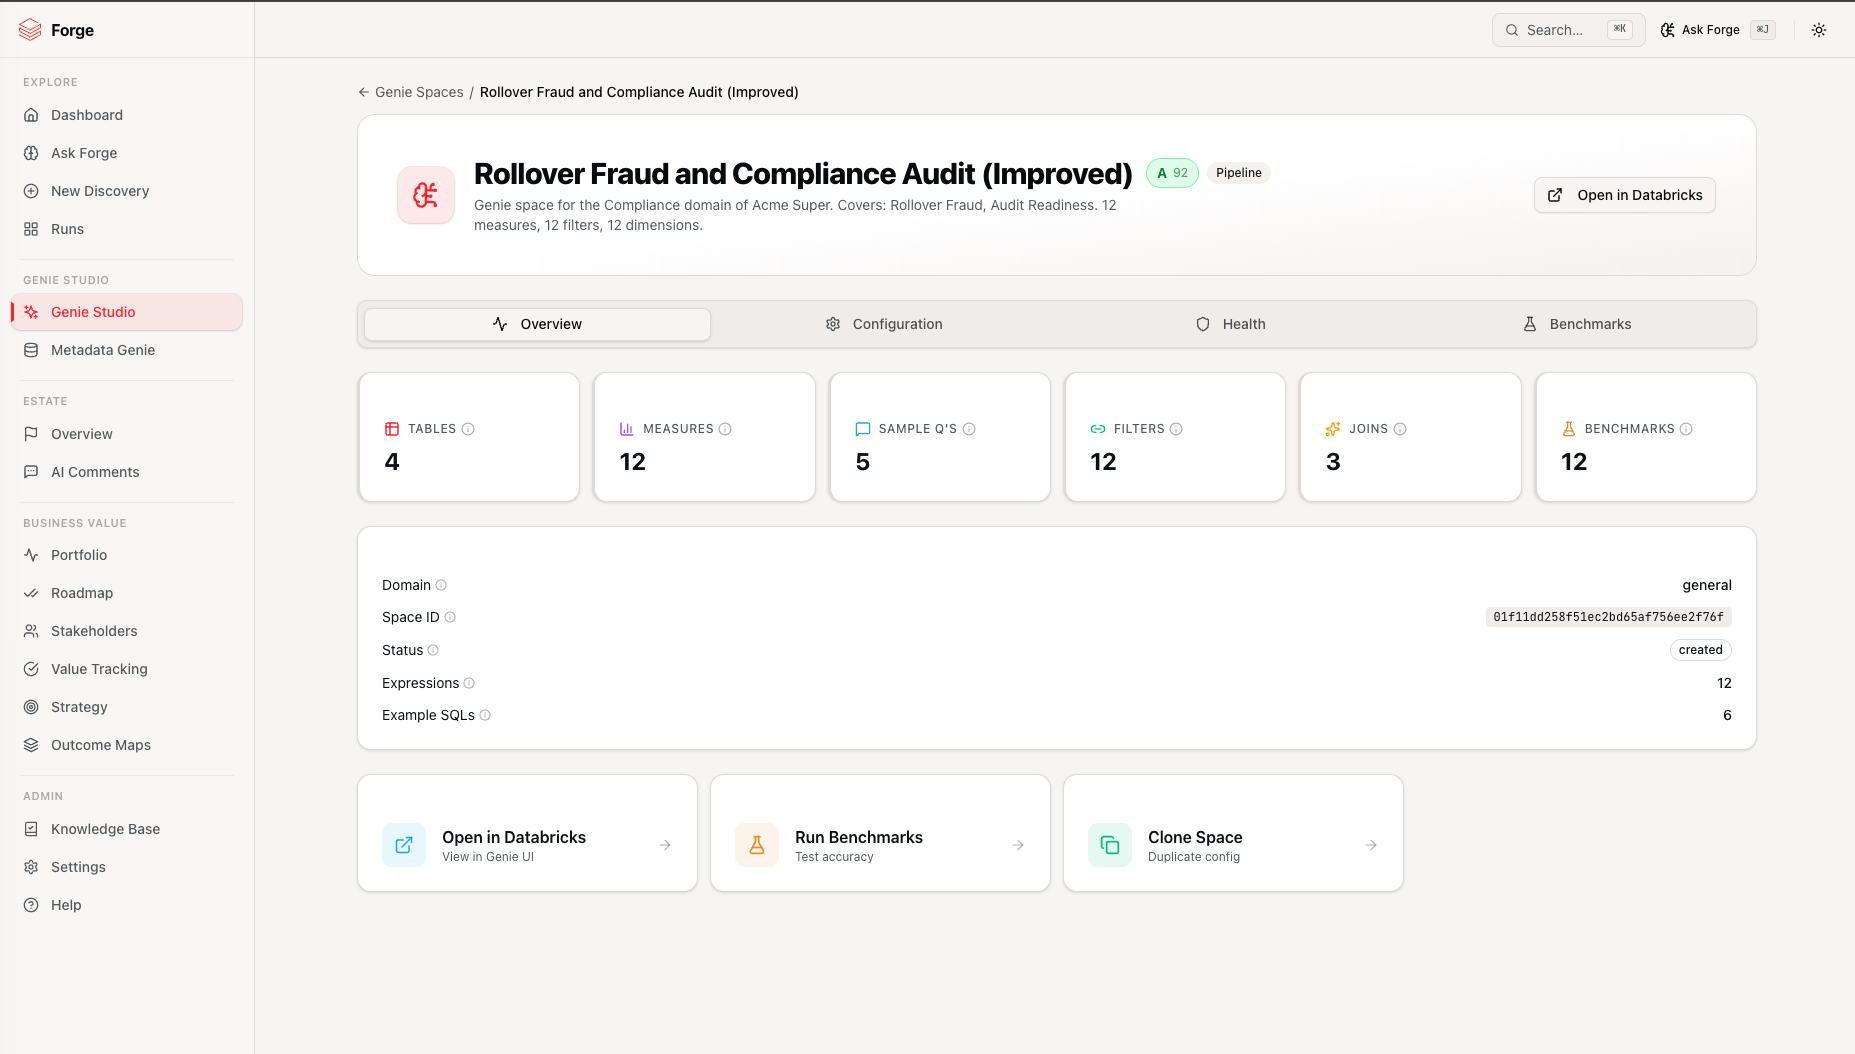Click the Example SQLs info icon
1855x1054 pixels.
(x=485, y=715)
